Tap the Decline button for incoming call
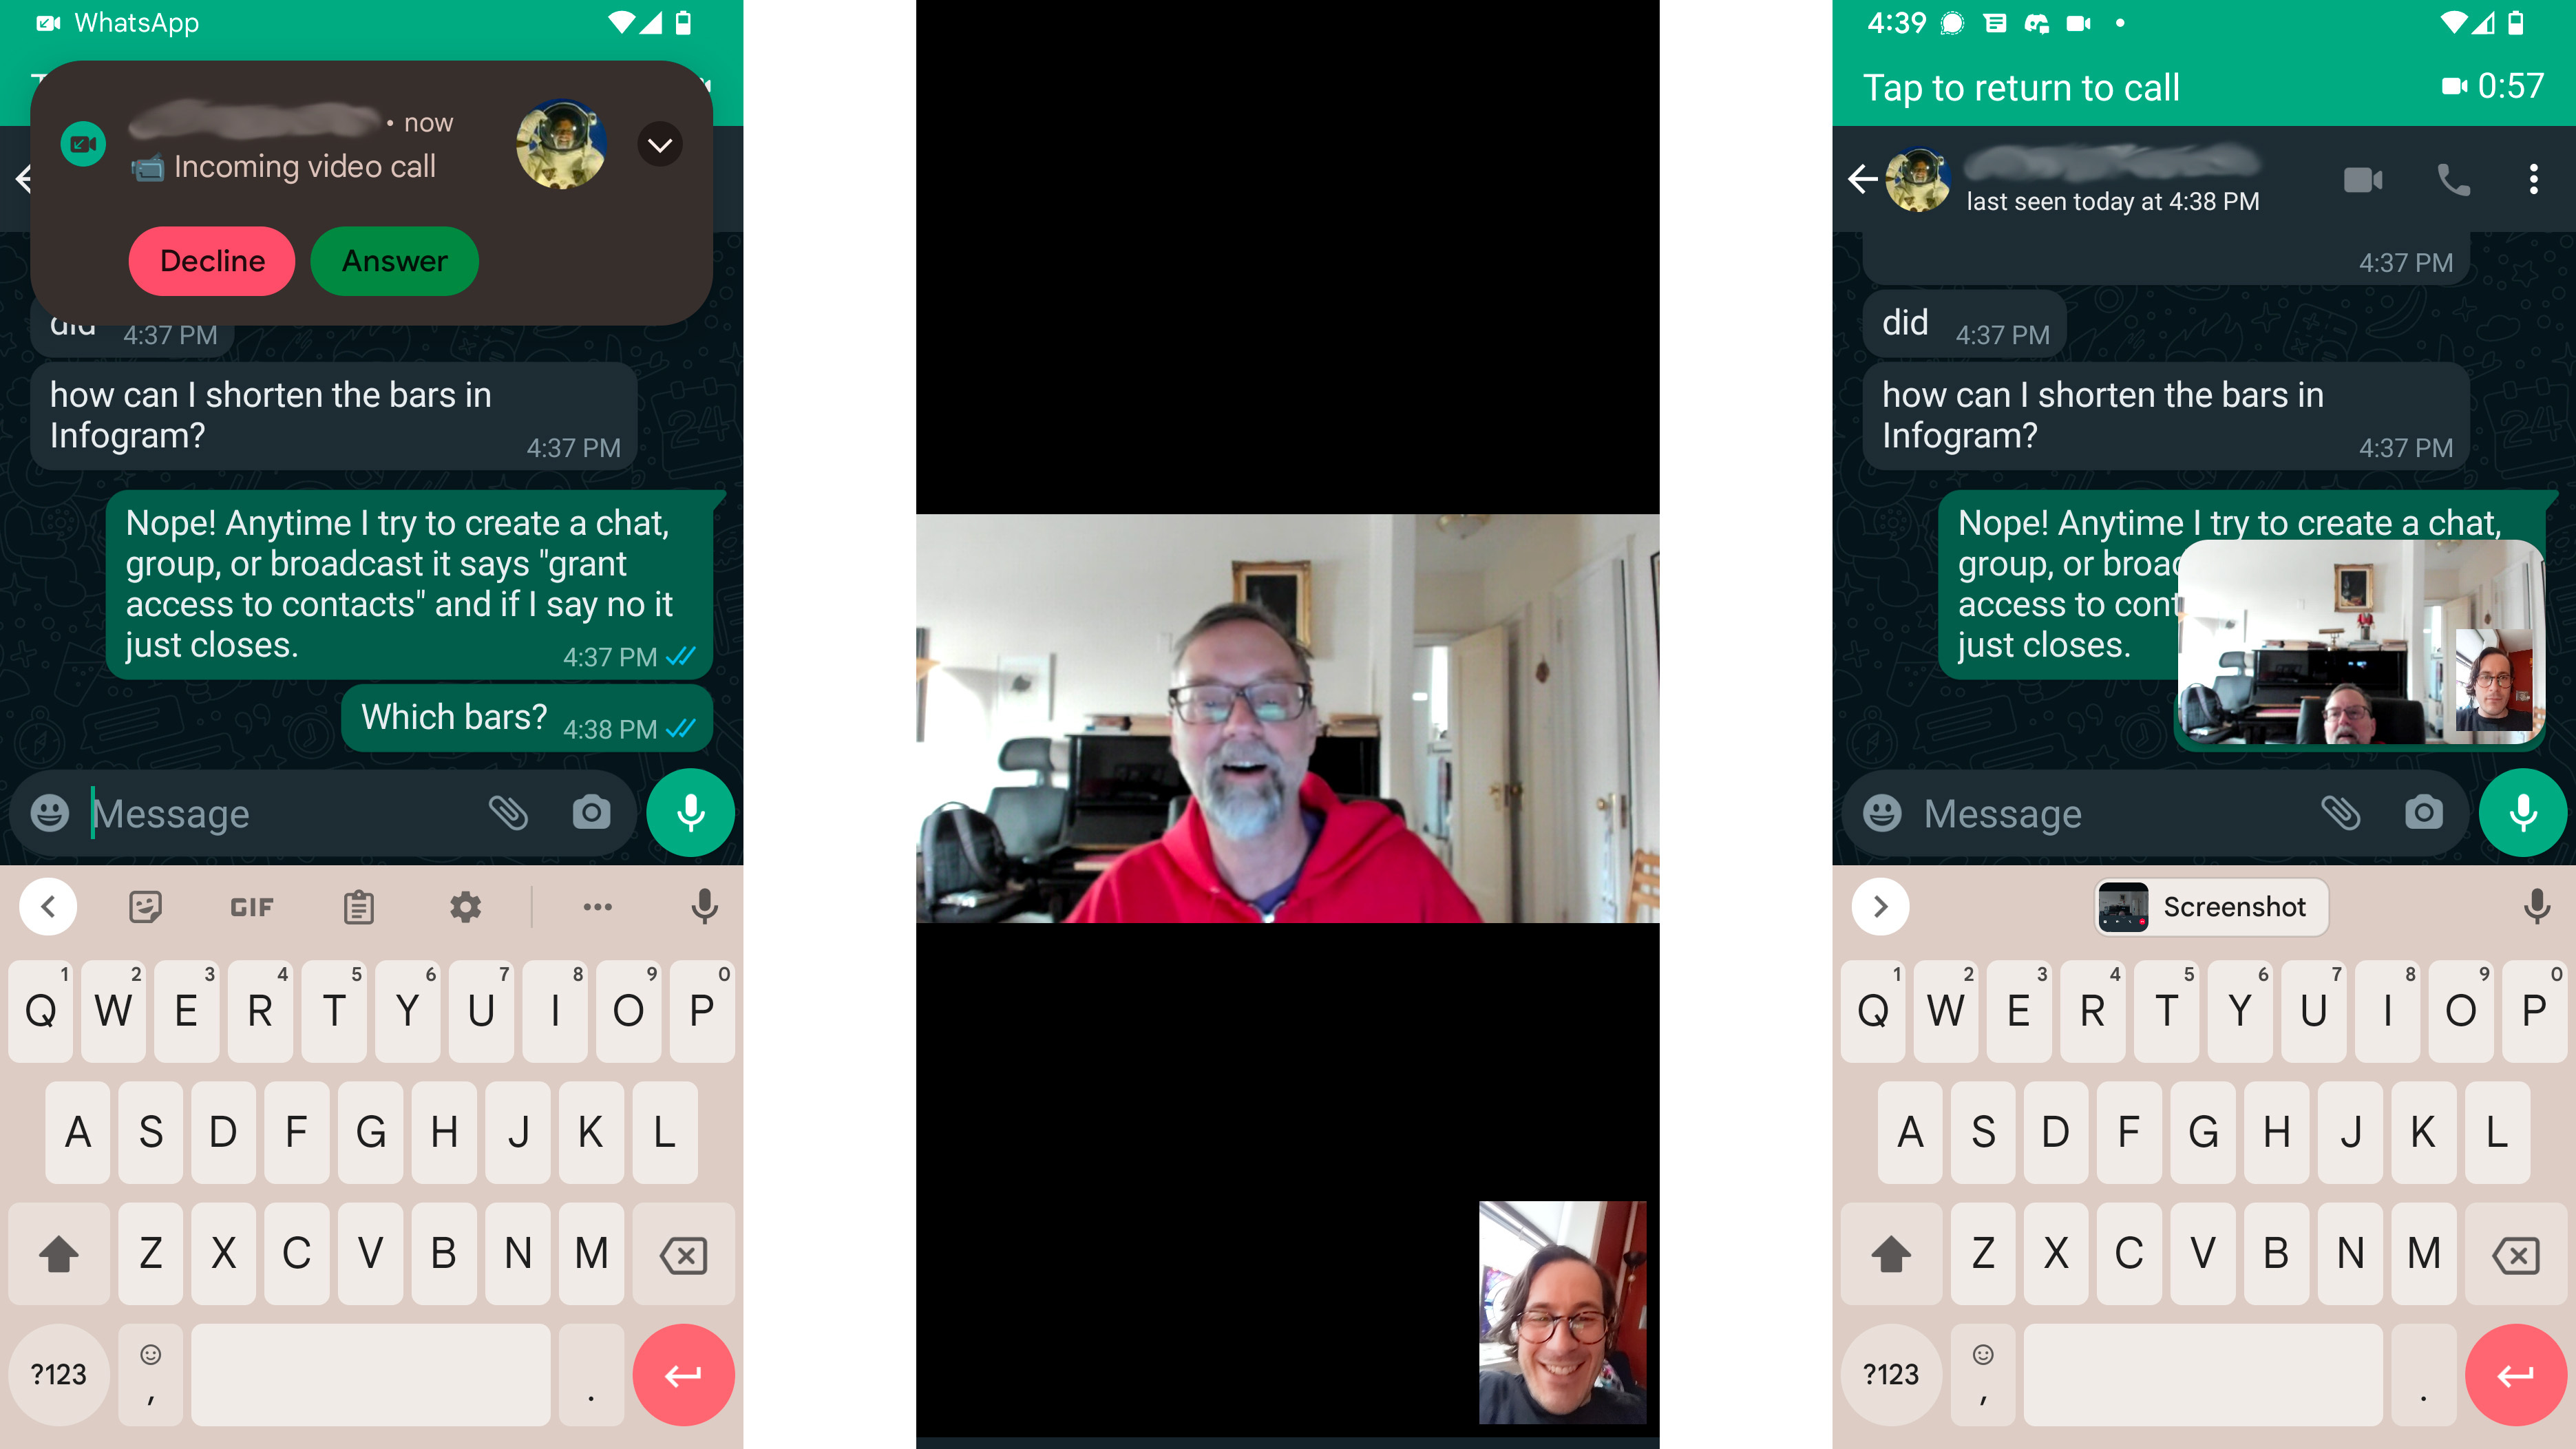This screenshot has height=1449, width=2576. pyautogui.click(x=212, y=260)
